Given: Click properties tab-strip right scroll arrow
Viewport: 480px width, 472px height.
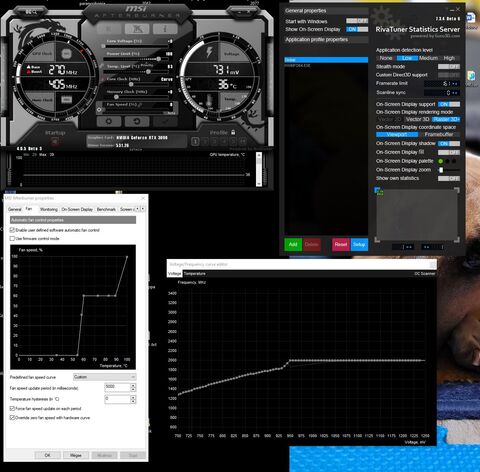Looking at the screenshot, I should tap(143, 209).
